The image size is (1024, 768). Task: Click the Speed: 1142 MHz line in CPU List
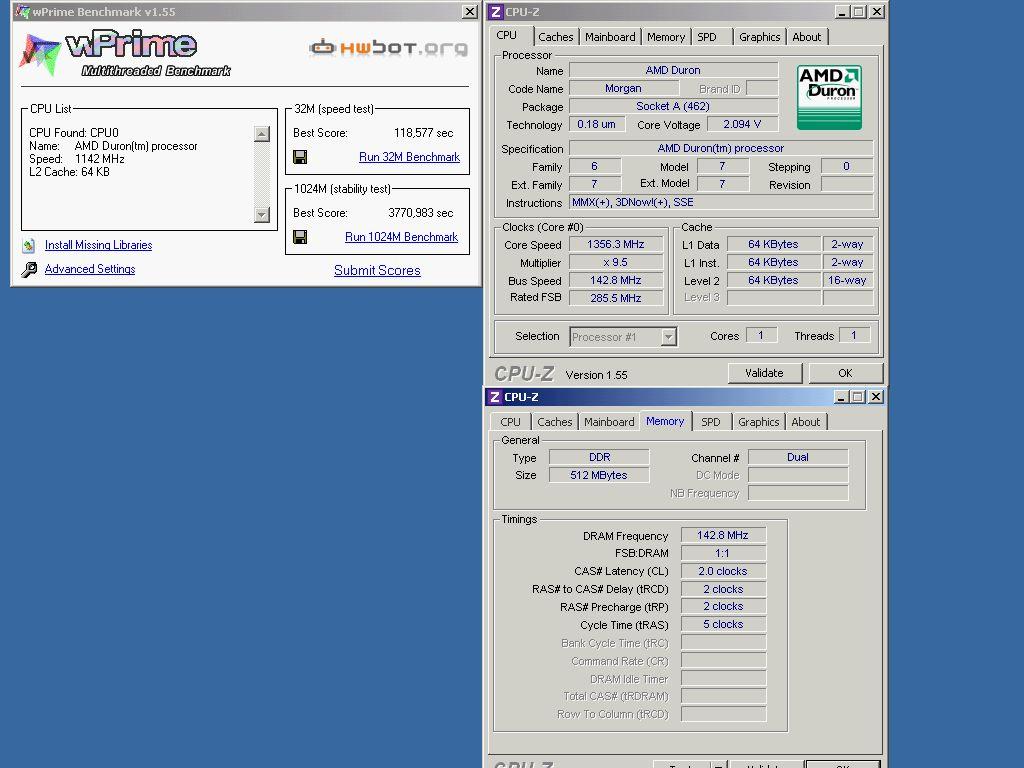[76, 159]
